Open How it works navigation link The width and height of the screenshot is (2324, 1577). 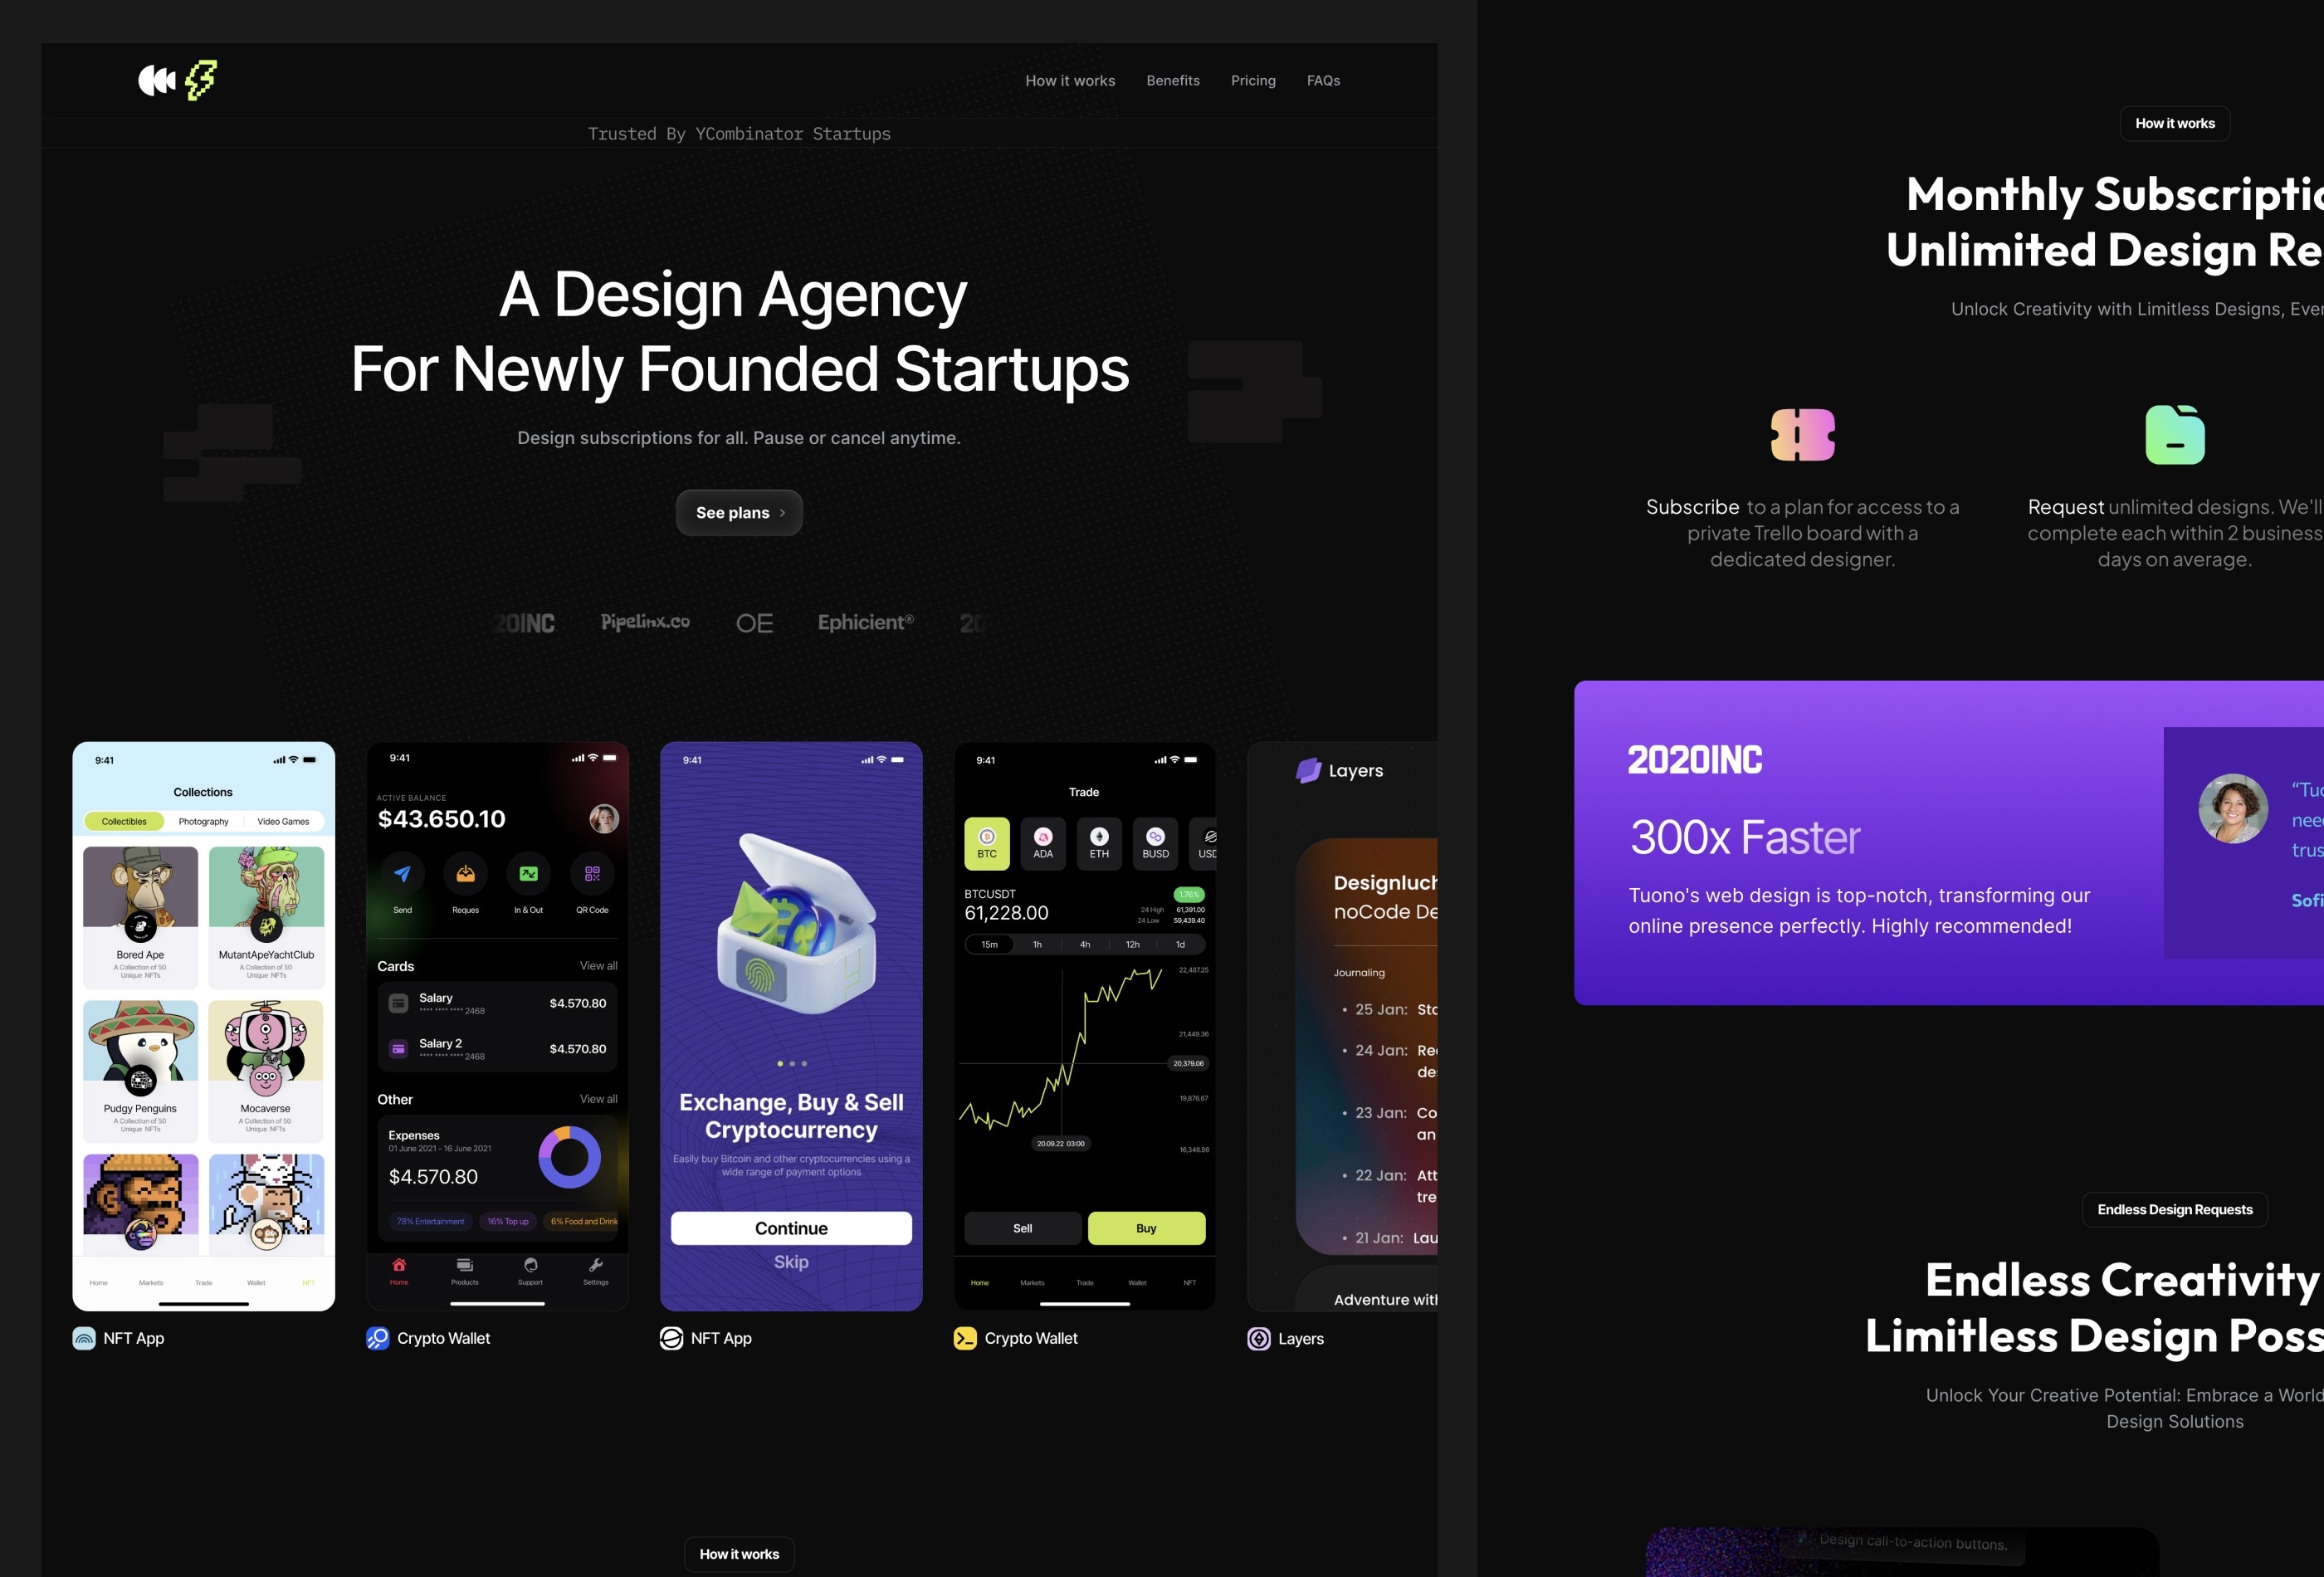pos(1072,79)
